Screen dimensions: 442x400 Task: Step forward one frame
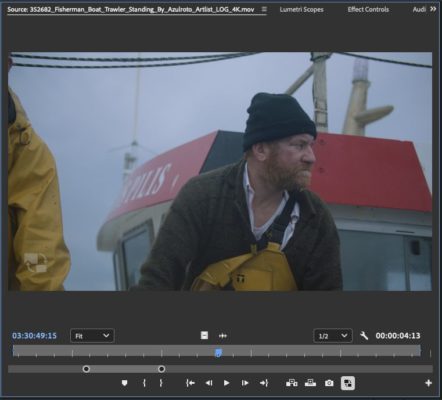pos(245,383)
